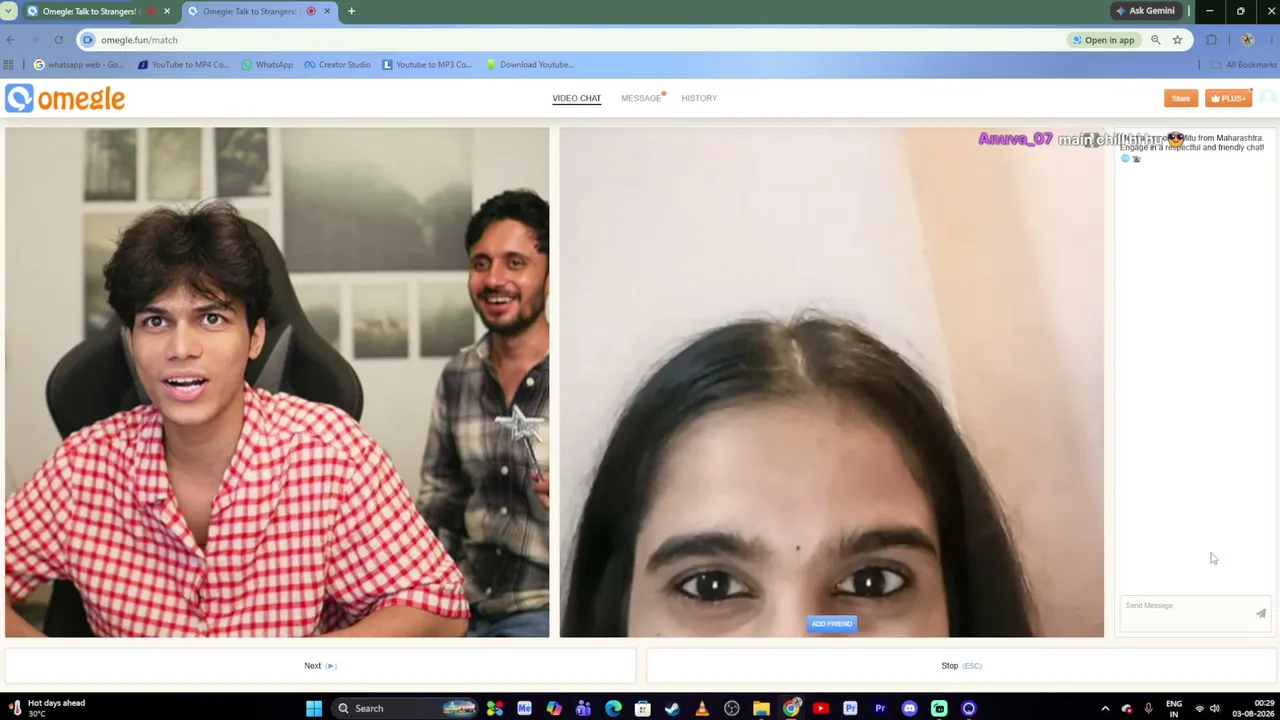This screenshot has width=1280, height=720.
Task: Close the active Omegle browser tab
Action: pyautogui.click(x=327, y=11)
